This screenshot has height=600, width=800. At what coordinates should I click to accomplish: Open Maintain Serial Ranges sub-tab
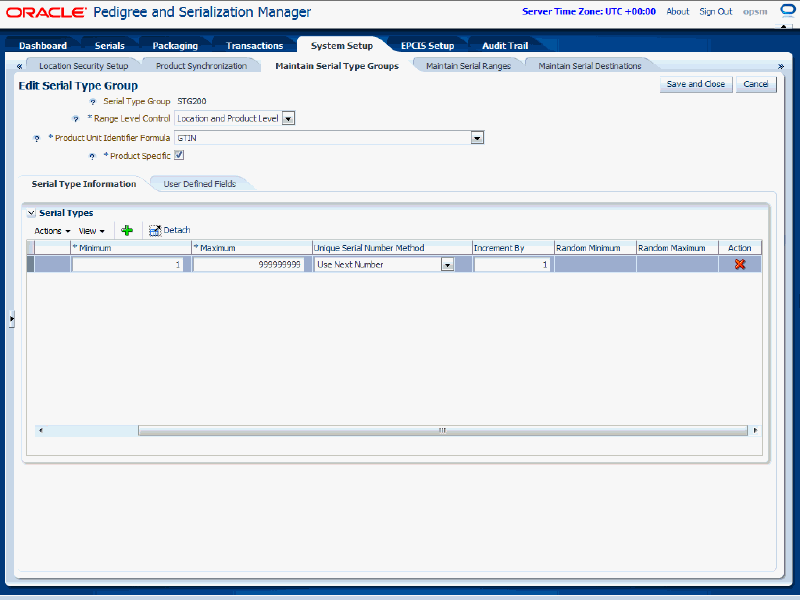468,66
